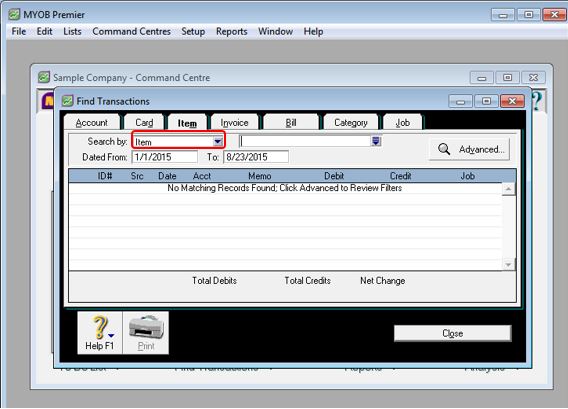The width and height of the screenshot is (568, 409).
Task: Switch to the Card tab
Action: [144, 123]
